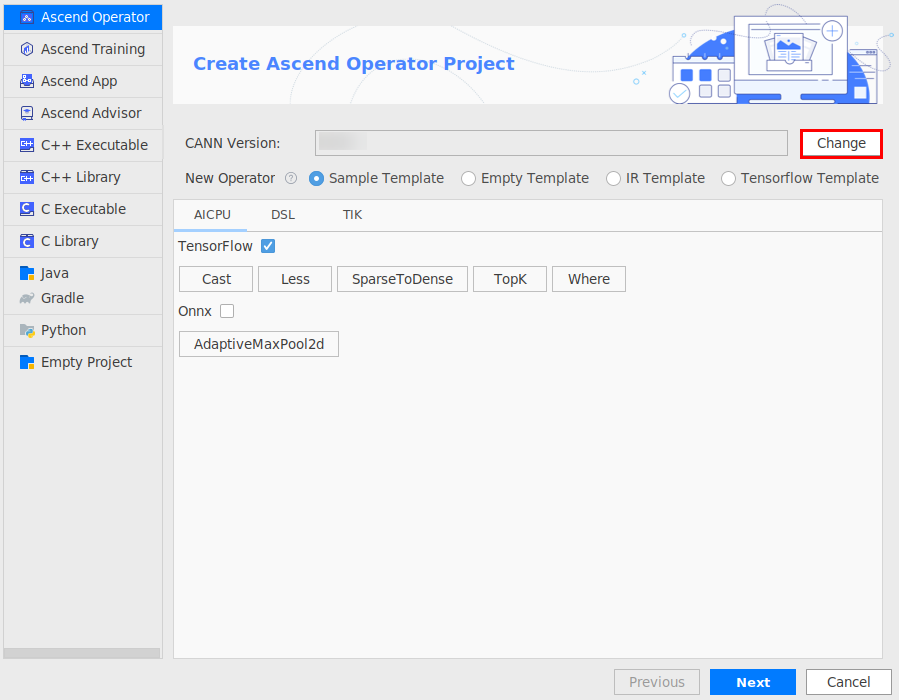Click the Cancel button
Image resolution: width=899 pixels, height=700 pixels.
click(849, 682)
